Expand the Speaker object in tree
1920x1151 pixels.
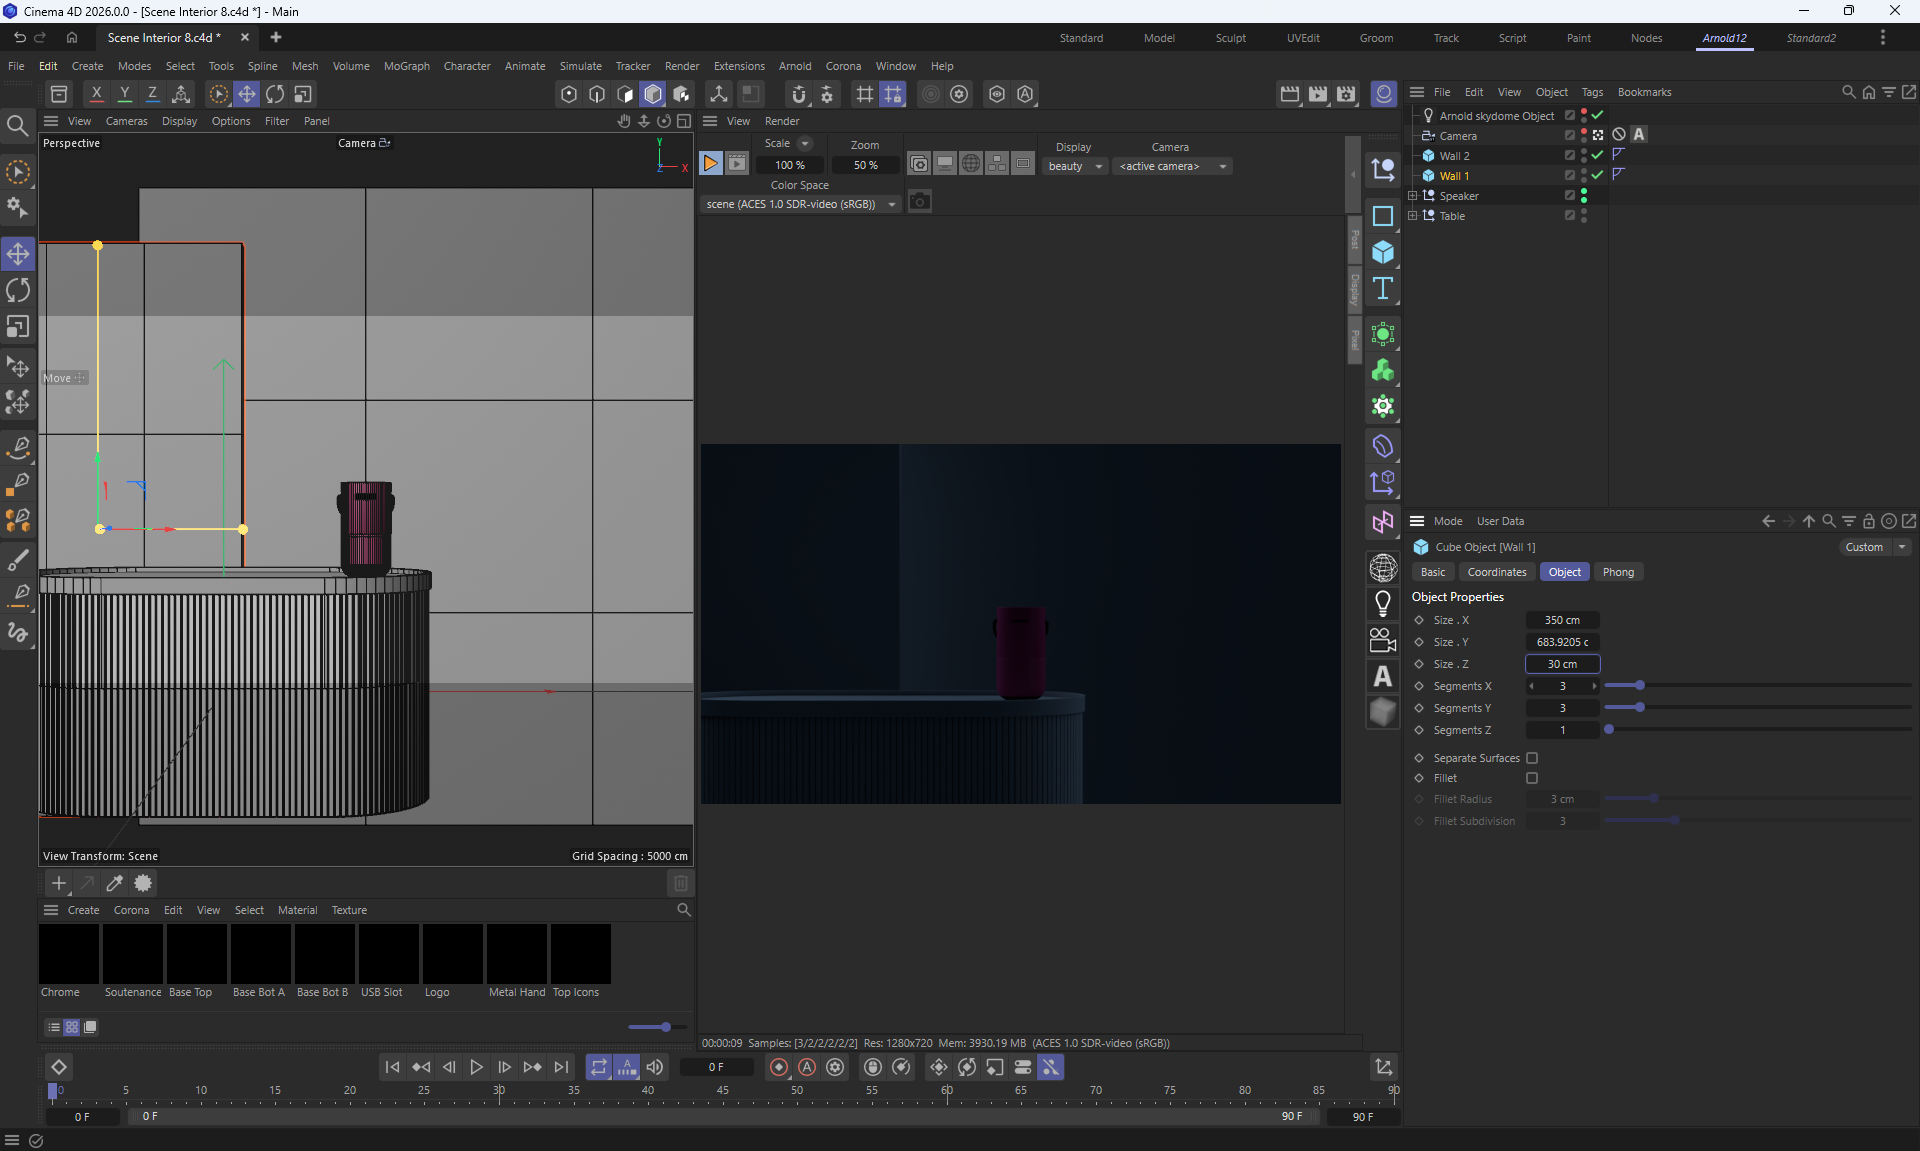pyautogui.click(x=1412, y=196)
